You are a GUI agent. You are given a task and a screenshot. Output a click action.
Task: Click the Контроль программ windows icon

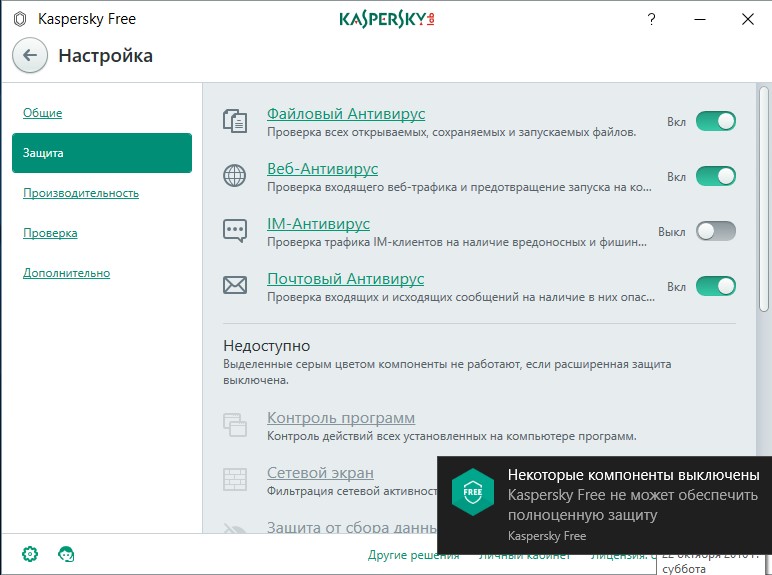point(235,425)
